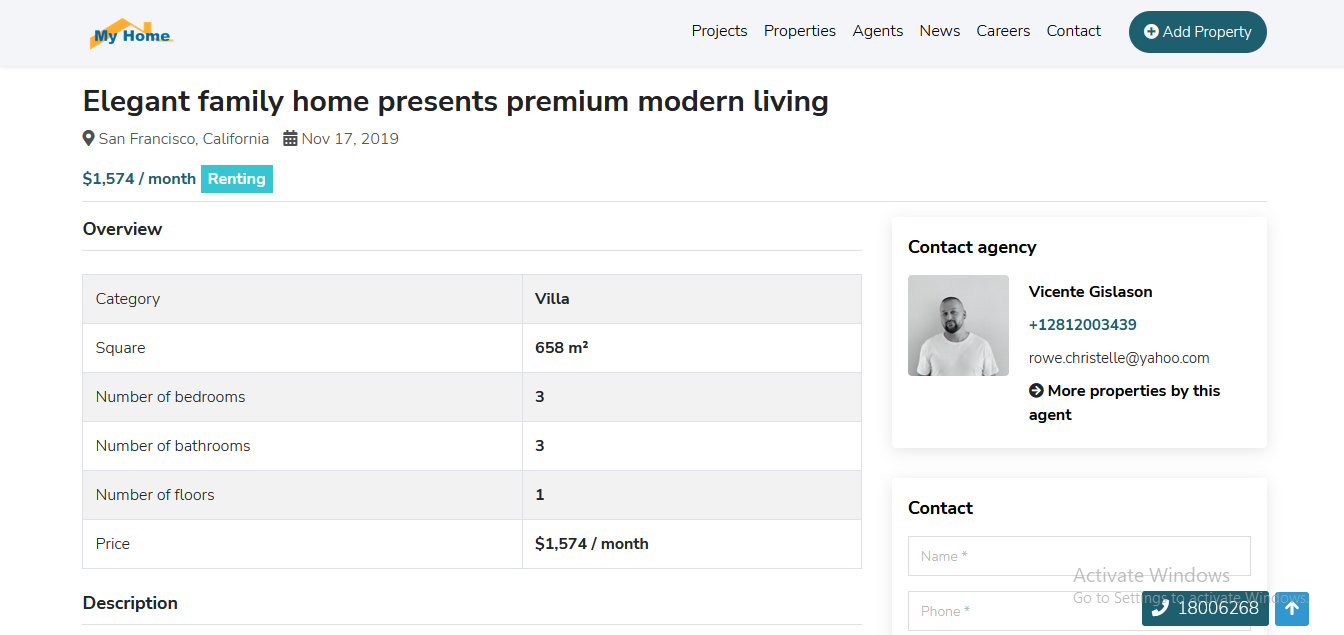Click the Add Property button
The width and height of the screenshot is (1344, 635).
pos(1198,32)
